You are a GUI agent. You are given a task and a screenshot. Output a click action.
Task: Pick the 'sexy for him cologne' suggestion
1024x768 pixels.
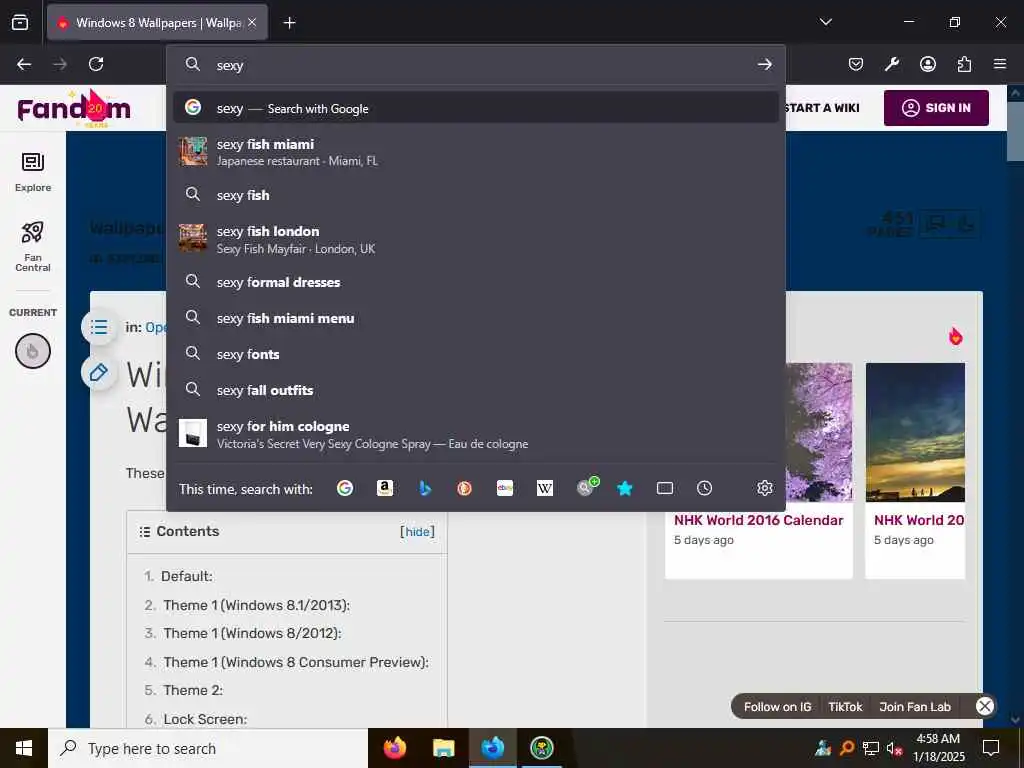coord(476,434)
